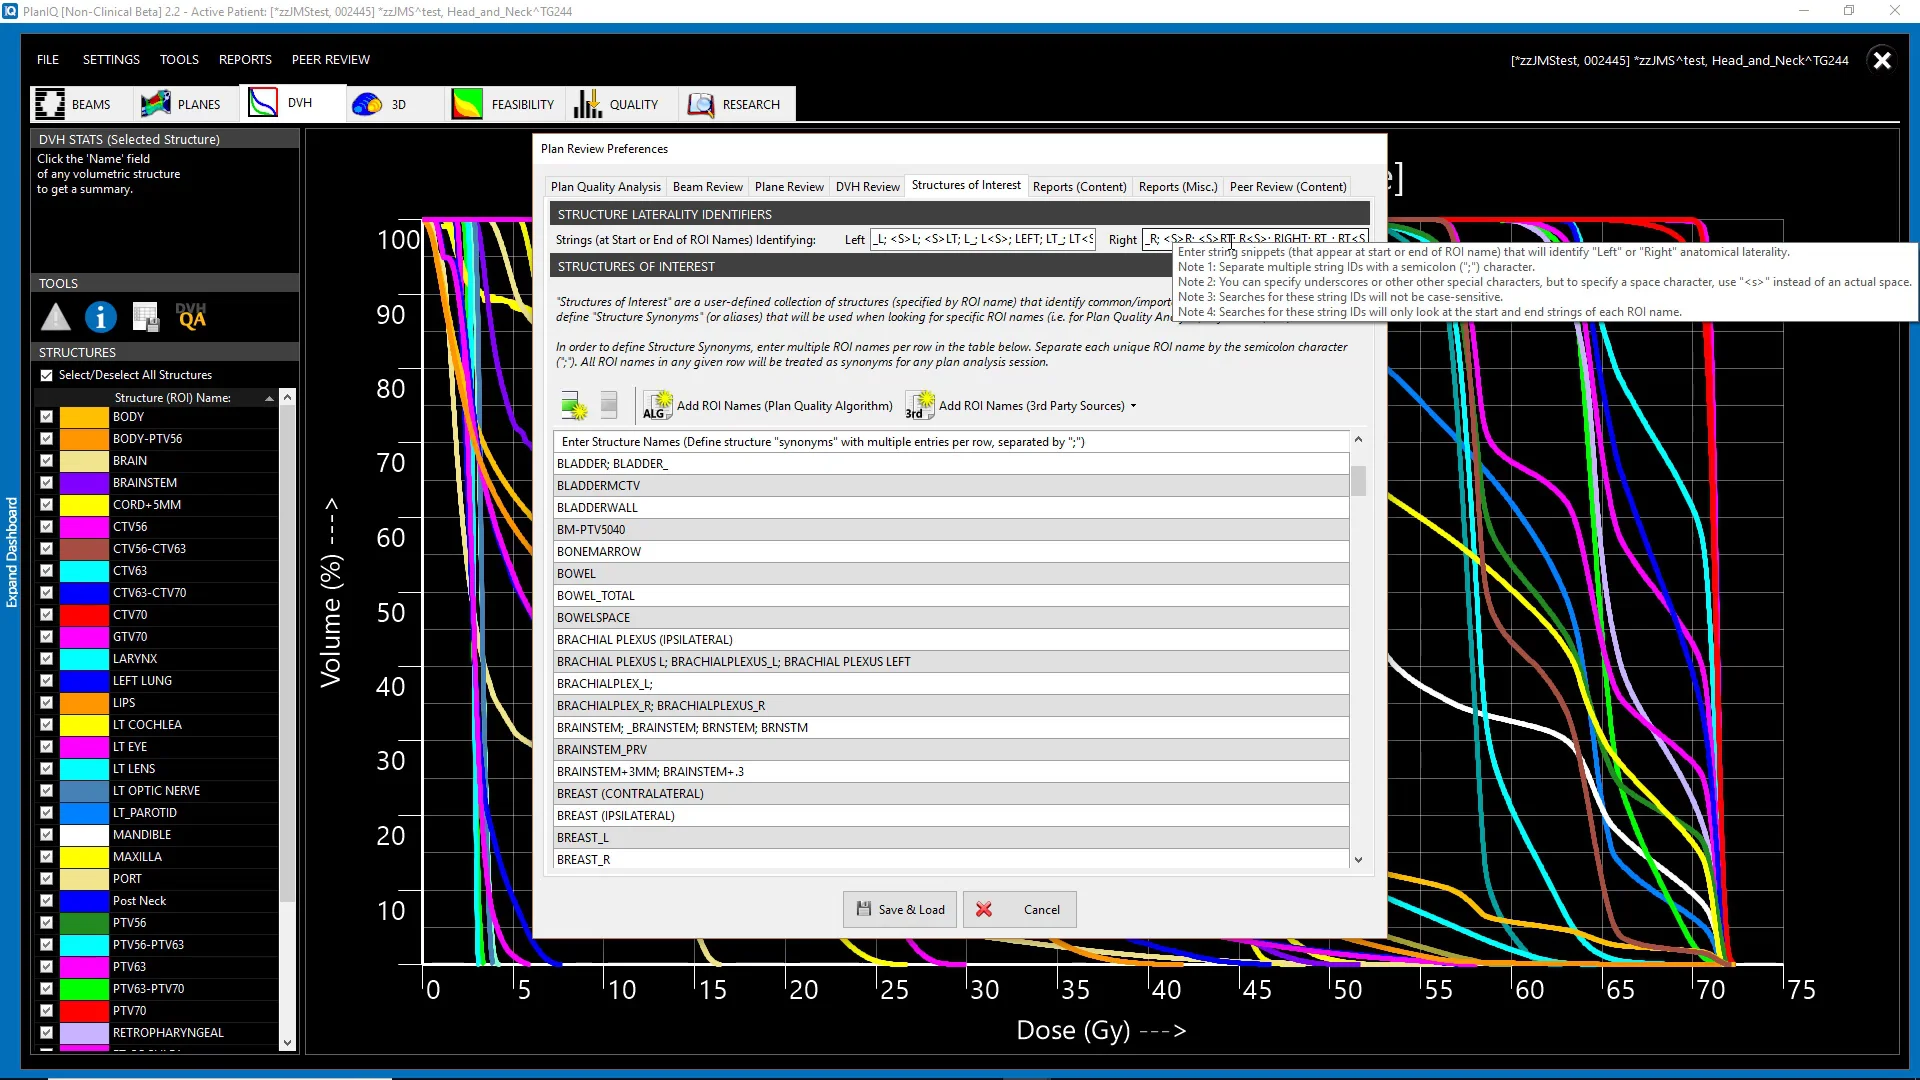1920x1080 pixels.
Task: Click the Right laterality strings input field
Action: pos(1256,239)
